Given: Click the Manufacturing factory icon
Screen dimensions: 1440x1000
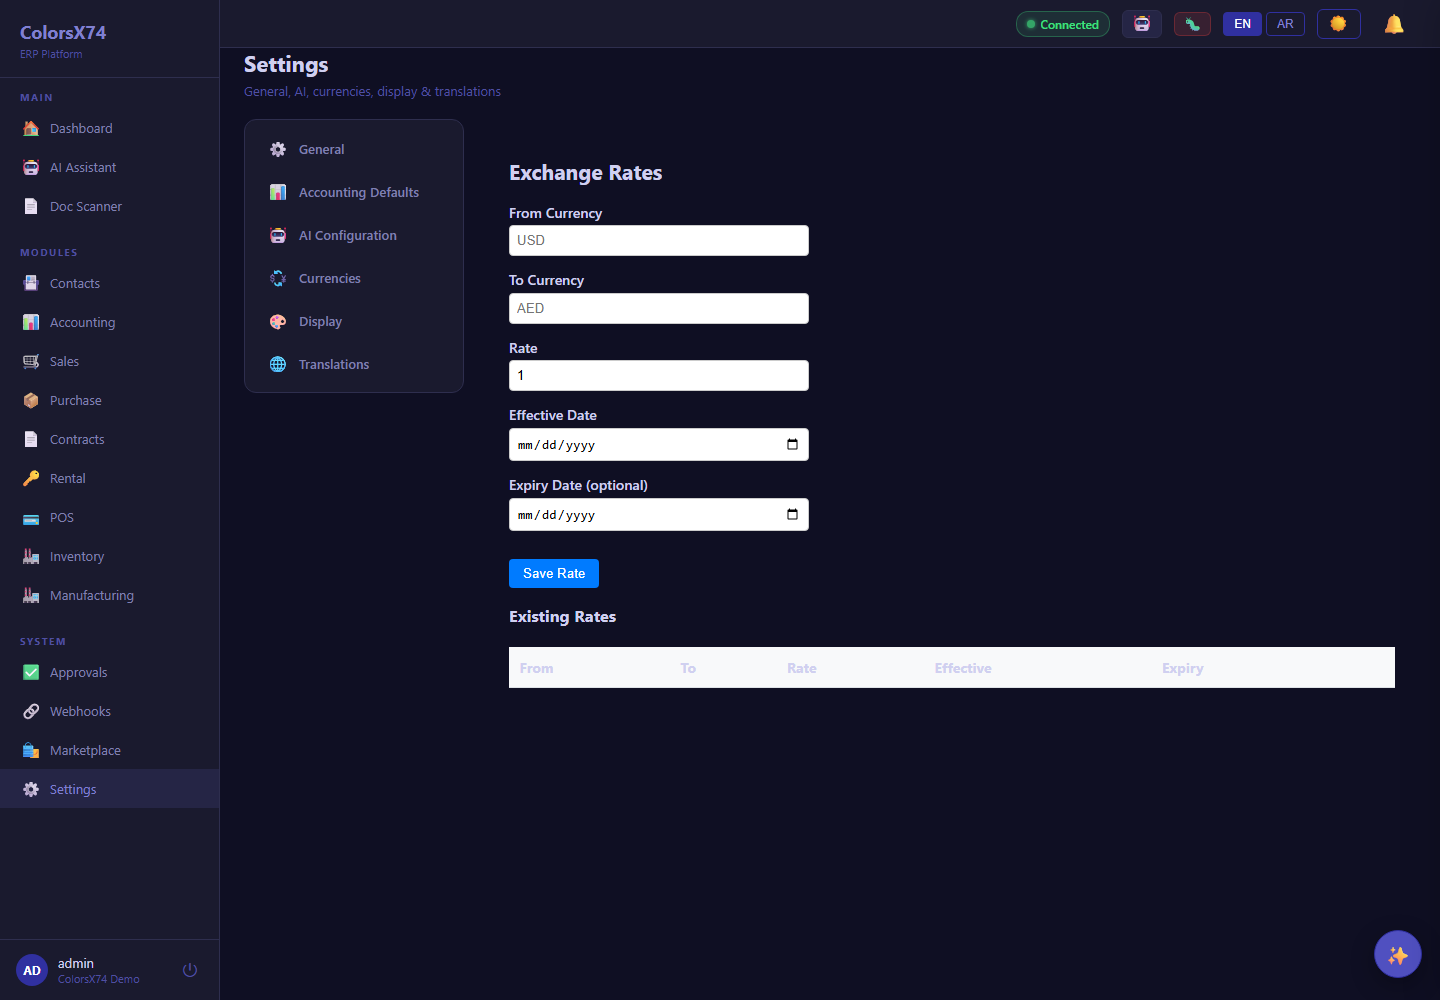Looking at the screenshot, I should [x=31, y=596].
